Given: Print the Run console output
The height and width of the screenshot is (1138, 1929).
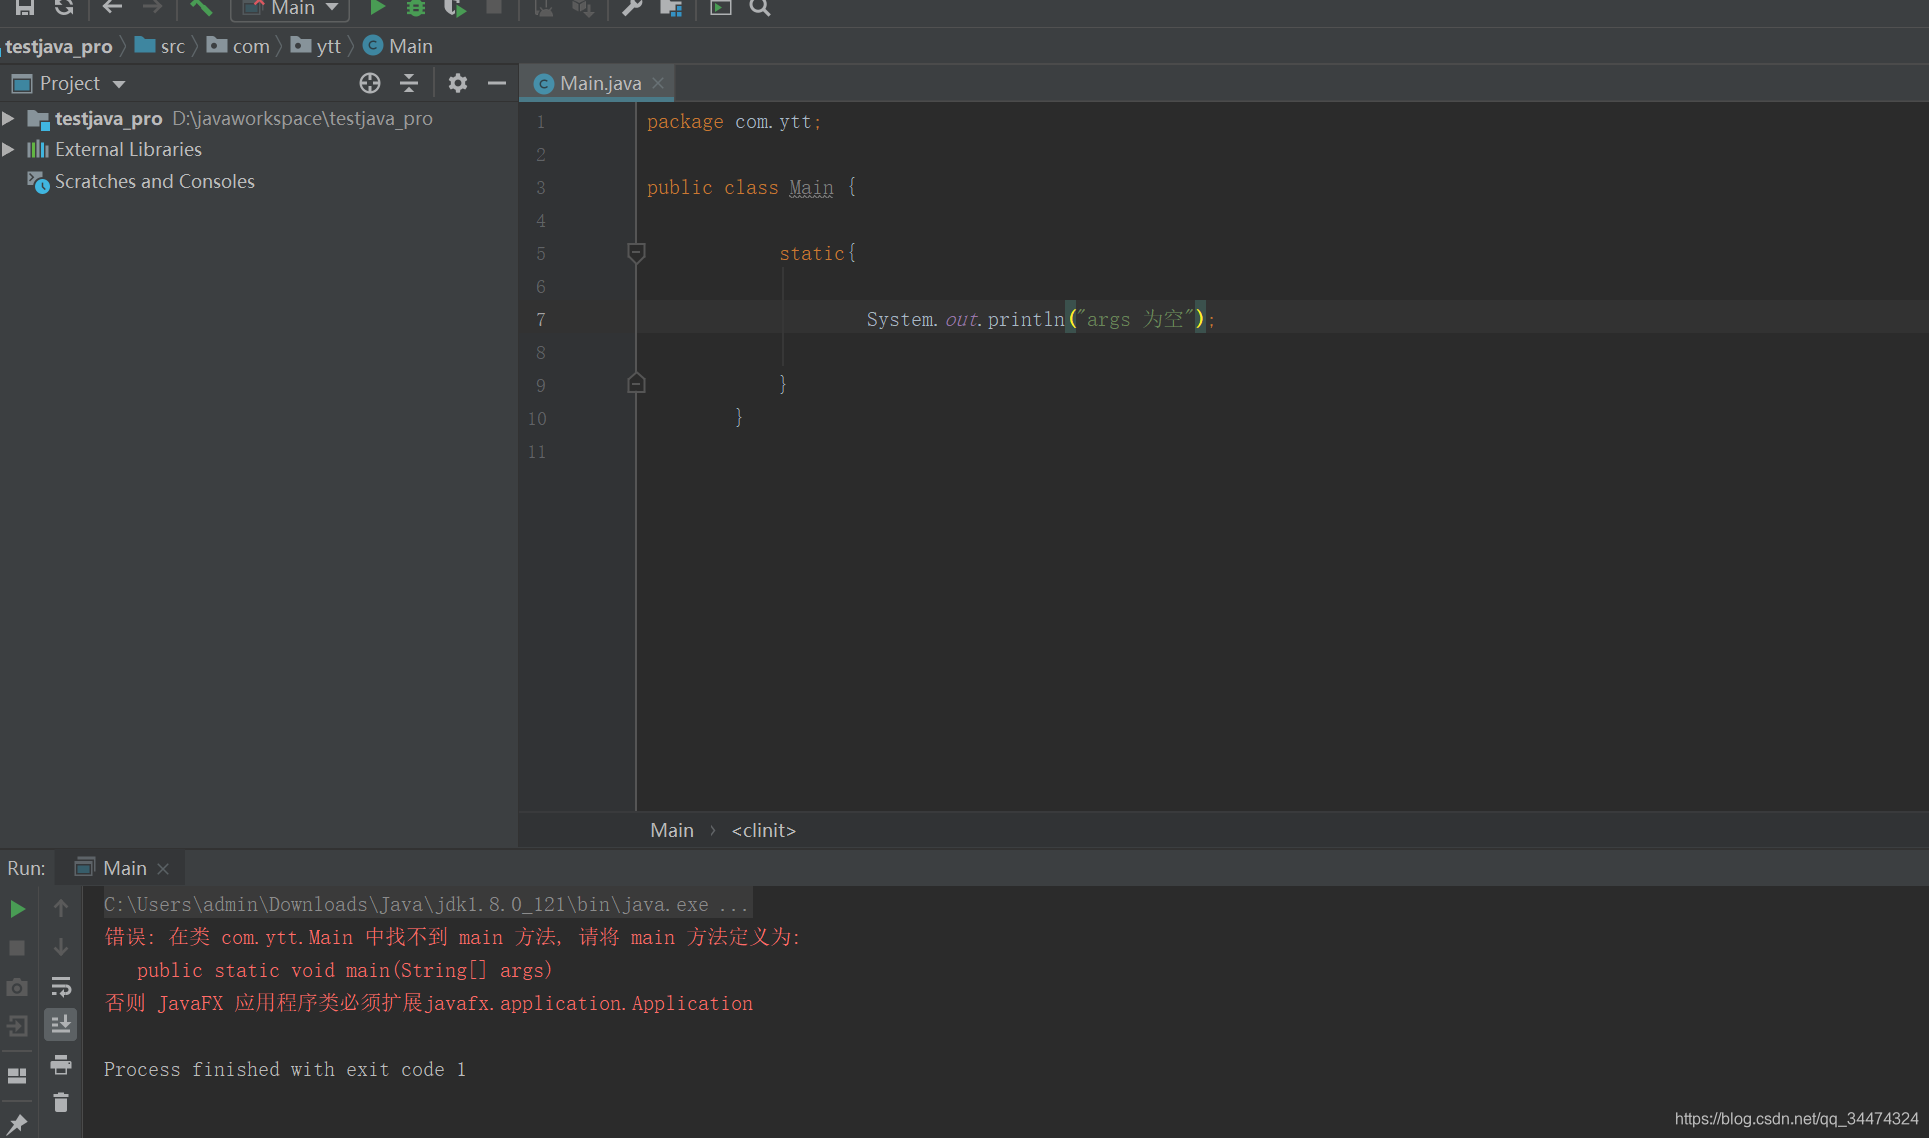Looking at the screenshot, I should point(61,1064).
